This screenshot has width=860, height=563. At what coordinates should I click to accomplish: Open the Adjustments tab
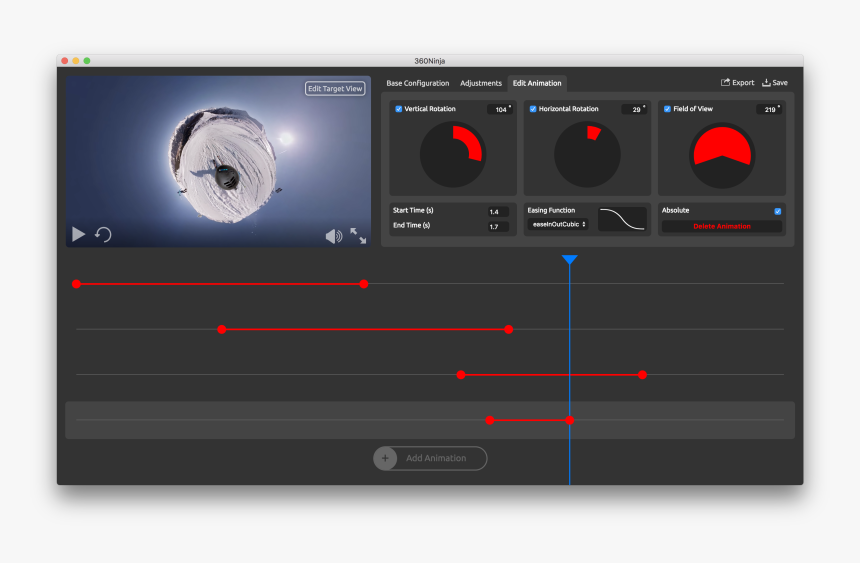point(481,83)
